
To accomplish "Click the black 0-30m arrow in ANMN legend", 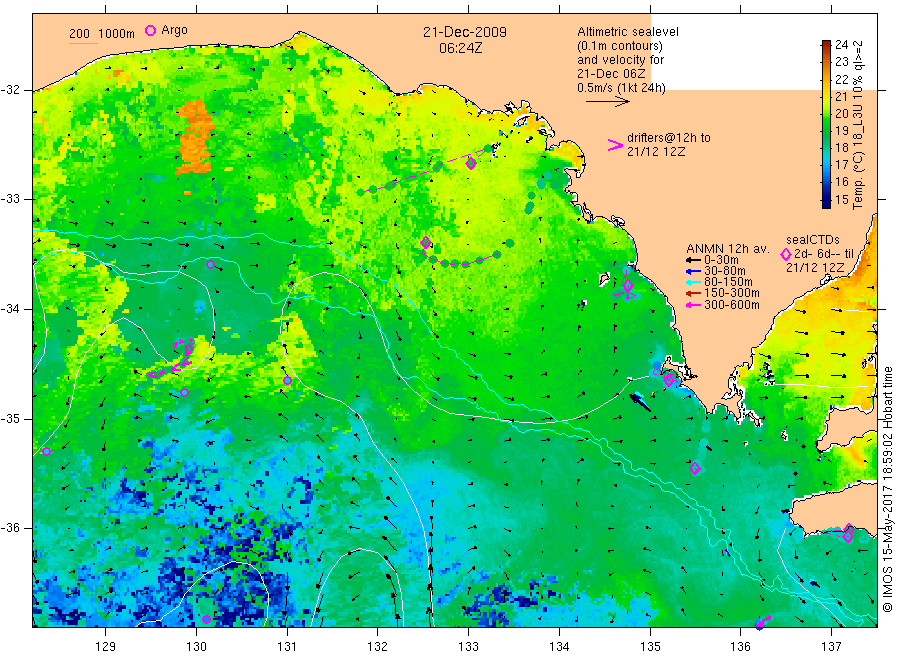I will point(693,260).
